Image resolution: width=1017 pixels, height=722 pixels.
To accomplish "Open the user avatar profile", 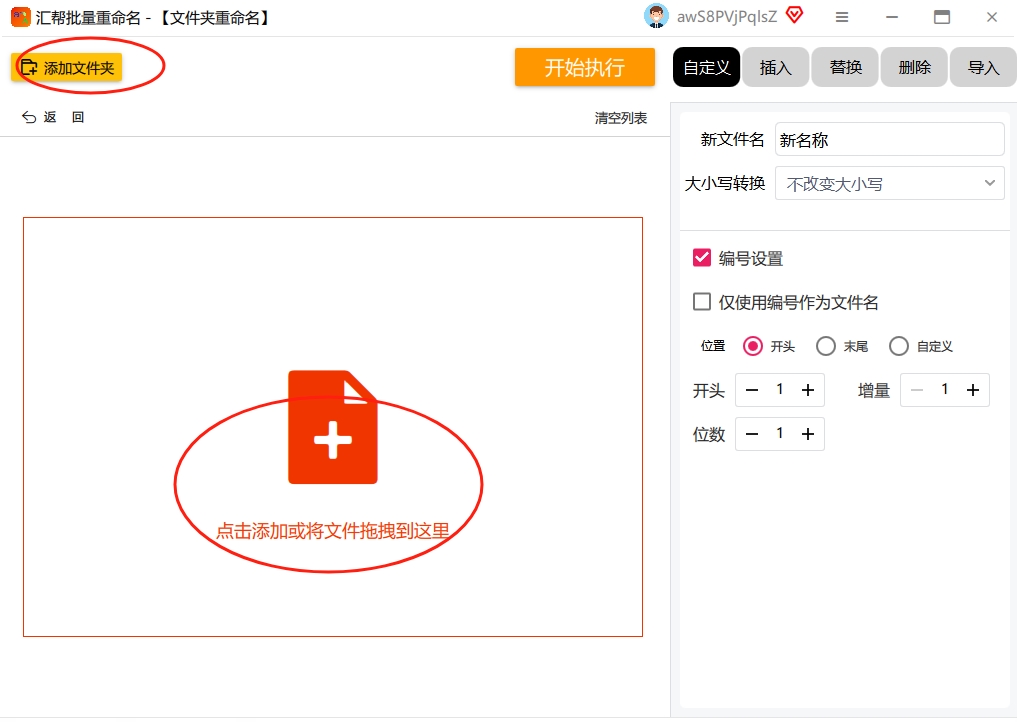I will [x=656, y=16].
